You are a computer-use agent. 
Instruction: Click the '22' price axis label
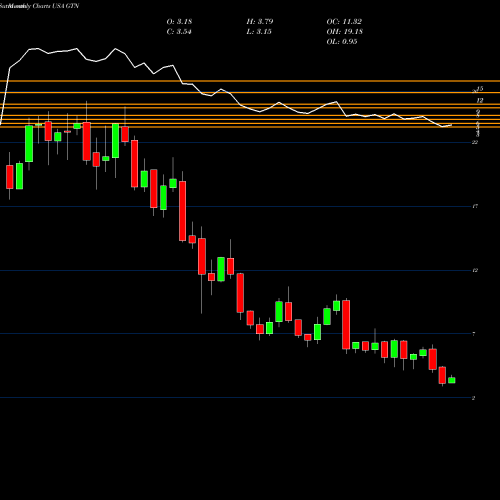475,142
